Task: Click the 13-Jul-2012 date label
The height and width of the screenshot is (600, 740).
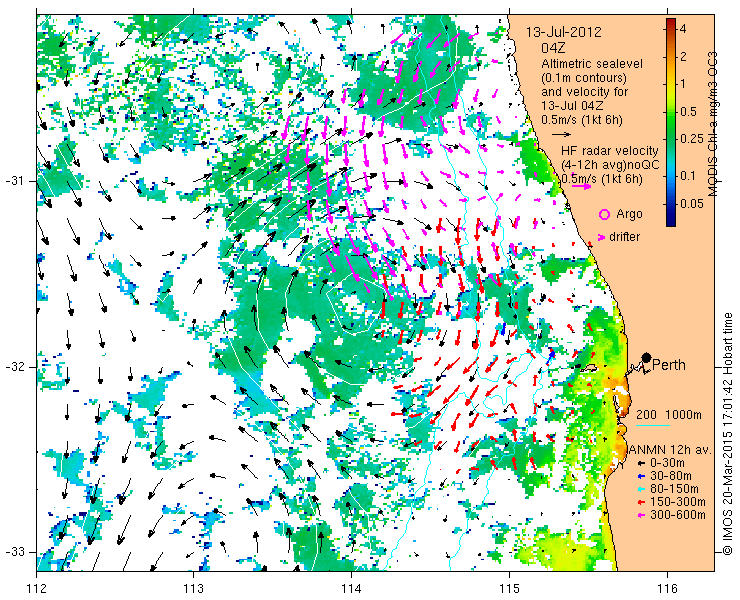Action: pyautogui.click(x=564, y=32)
